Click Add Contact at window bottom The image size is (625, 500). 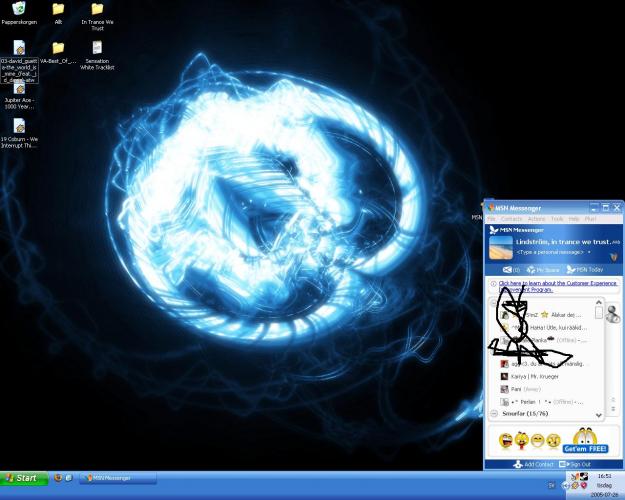tap(535, 464)
